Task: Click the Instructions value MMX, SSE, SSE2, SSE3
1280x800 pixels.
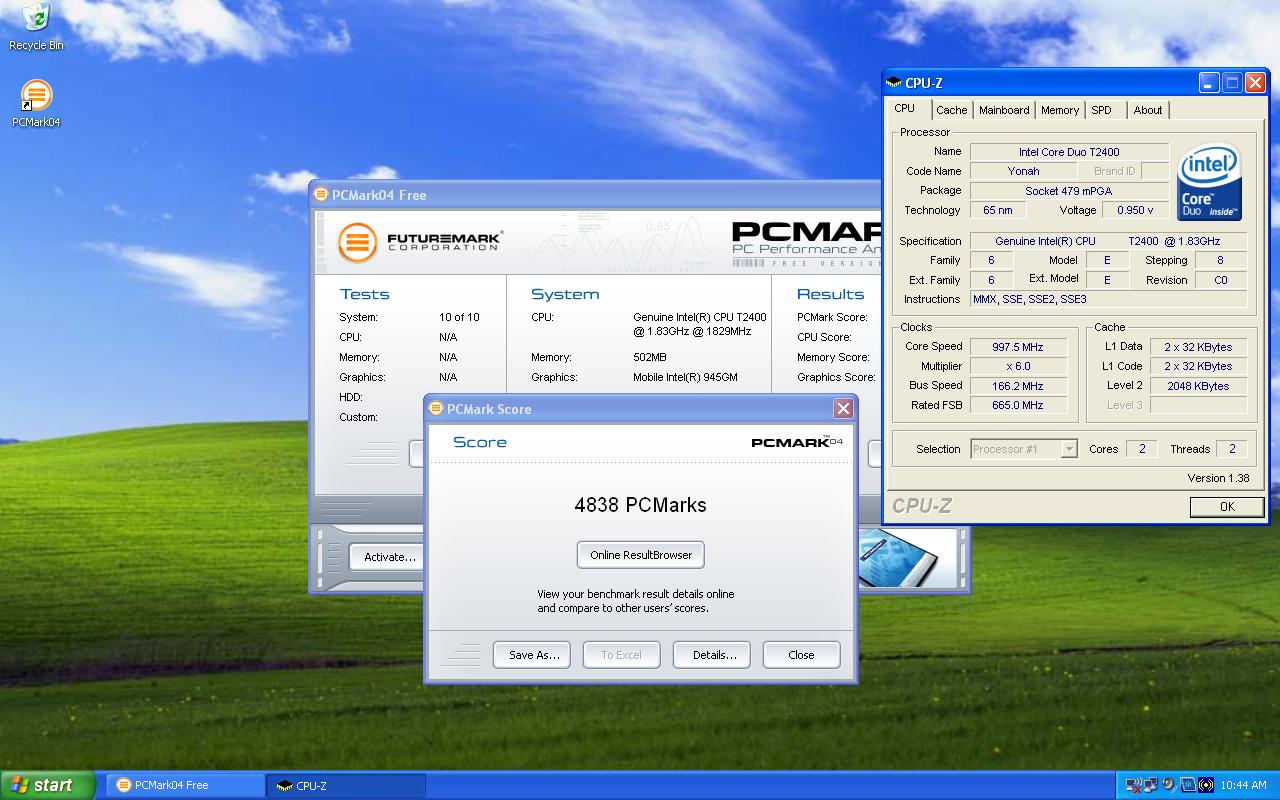Action: tap(1108, 299)
